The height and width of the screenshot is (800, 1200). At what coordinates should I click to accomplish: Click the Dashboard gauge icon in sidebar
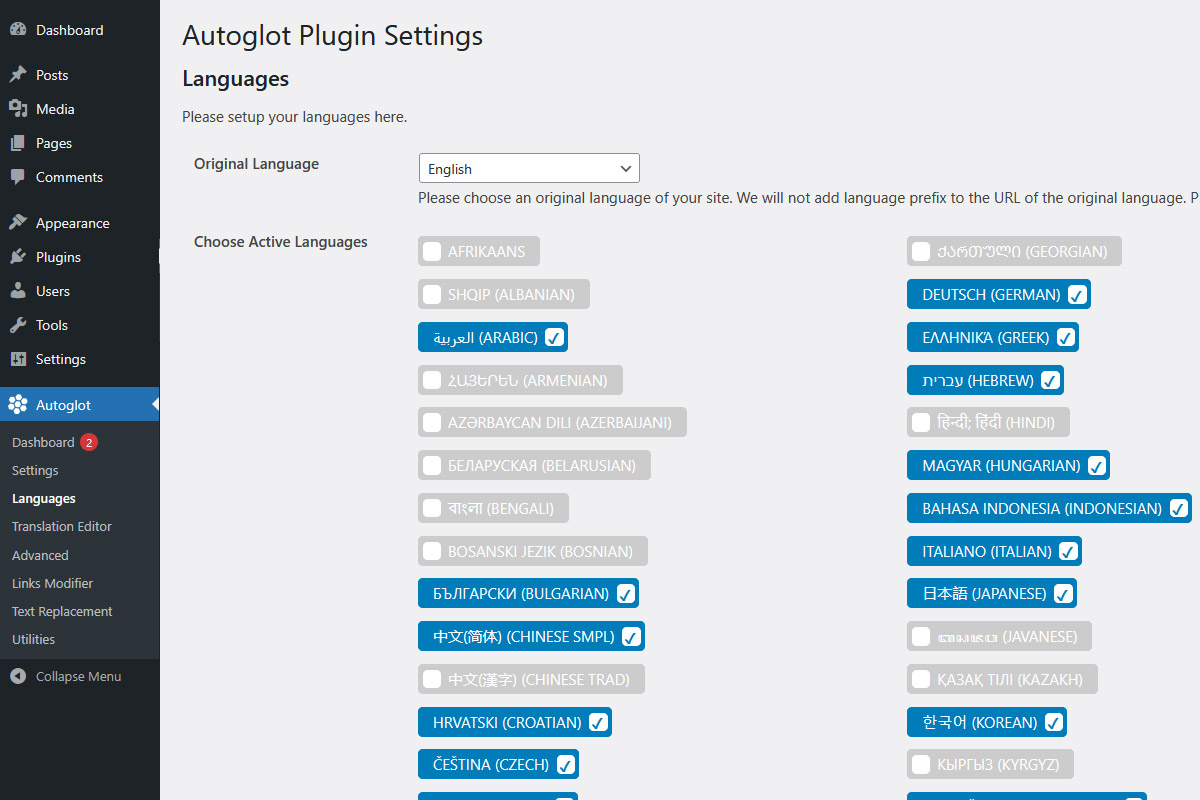coord(18,30)
